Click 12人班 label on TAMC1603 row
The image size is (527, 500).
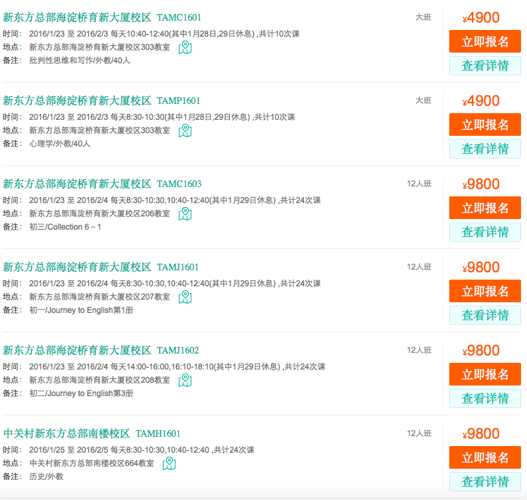click(x=419, y=183)
